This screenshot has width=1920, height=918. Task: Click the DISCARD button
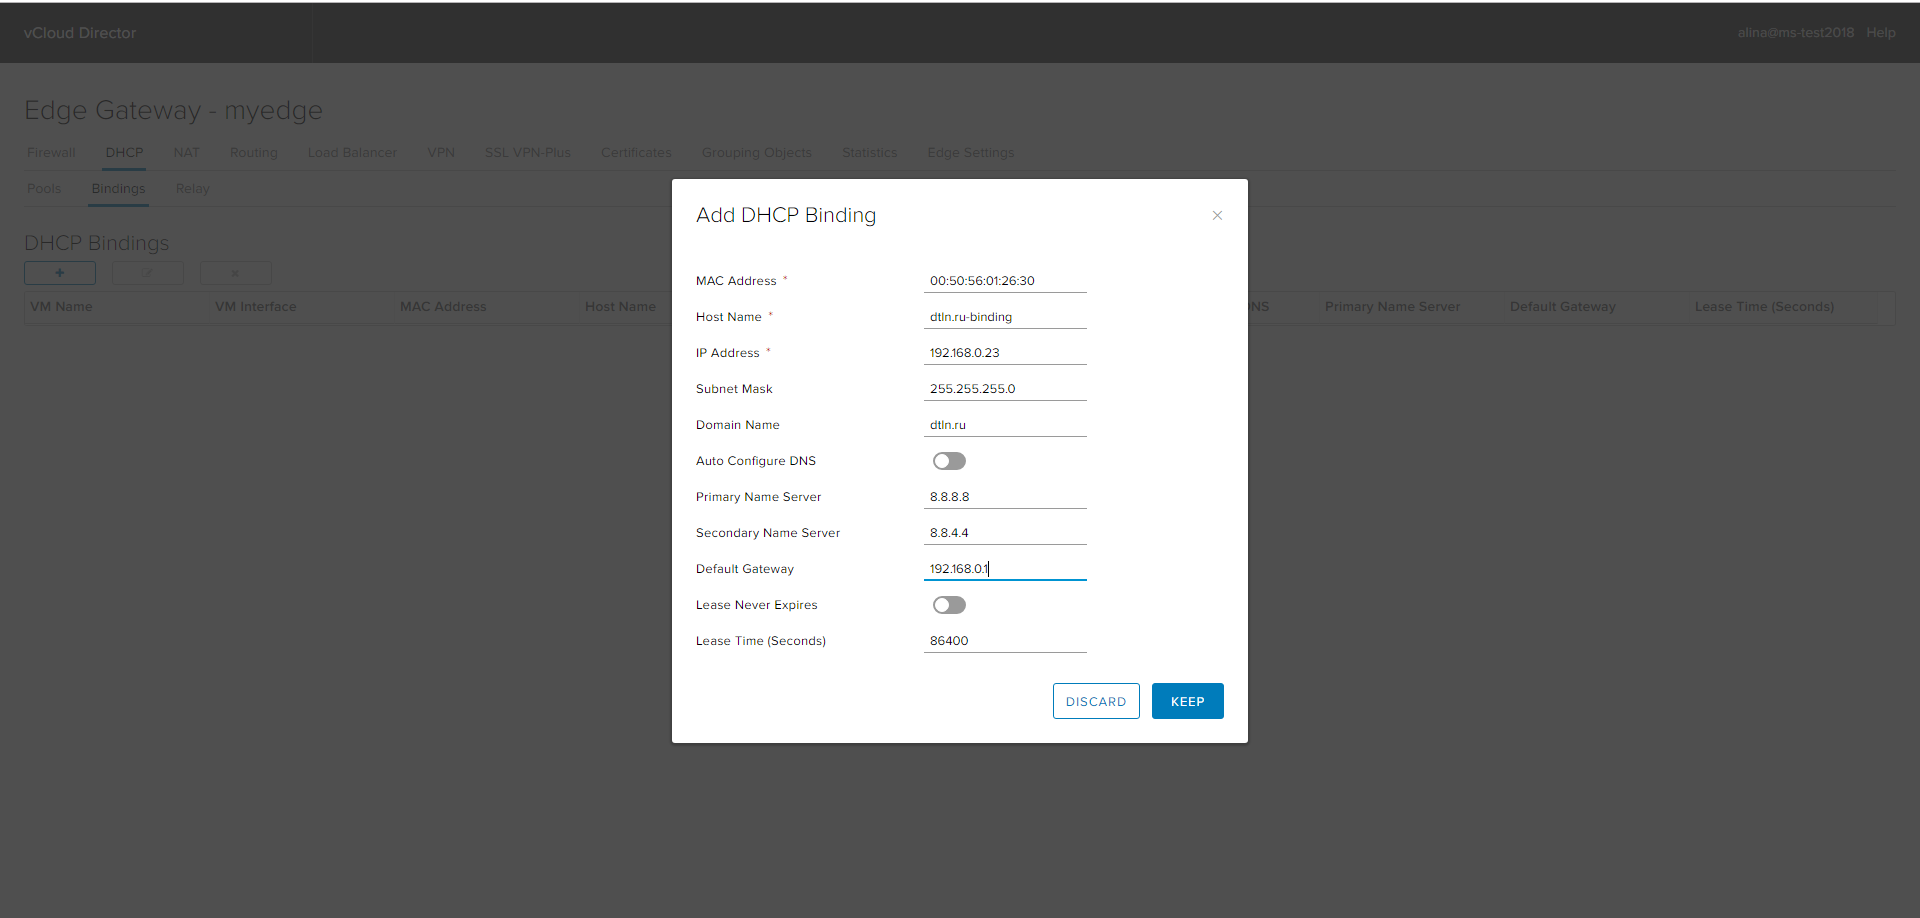[1096, 700]
